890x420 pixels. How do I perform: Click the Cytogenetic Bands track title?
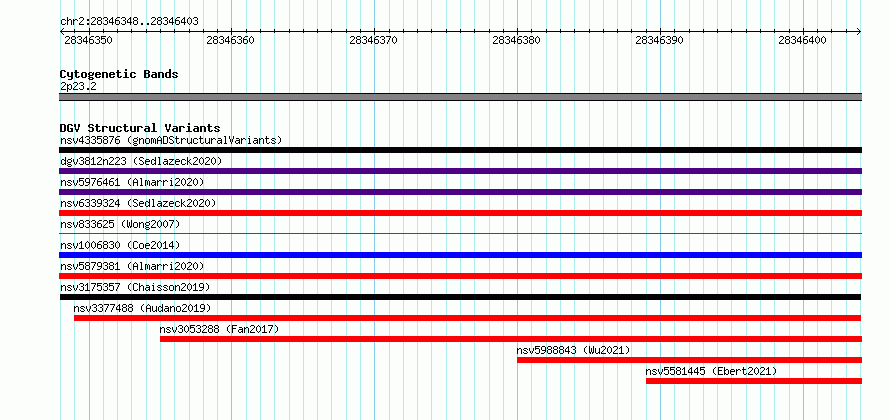coord(119,74)
